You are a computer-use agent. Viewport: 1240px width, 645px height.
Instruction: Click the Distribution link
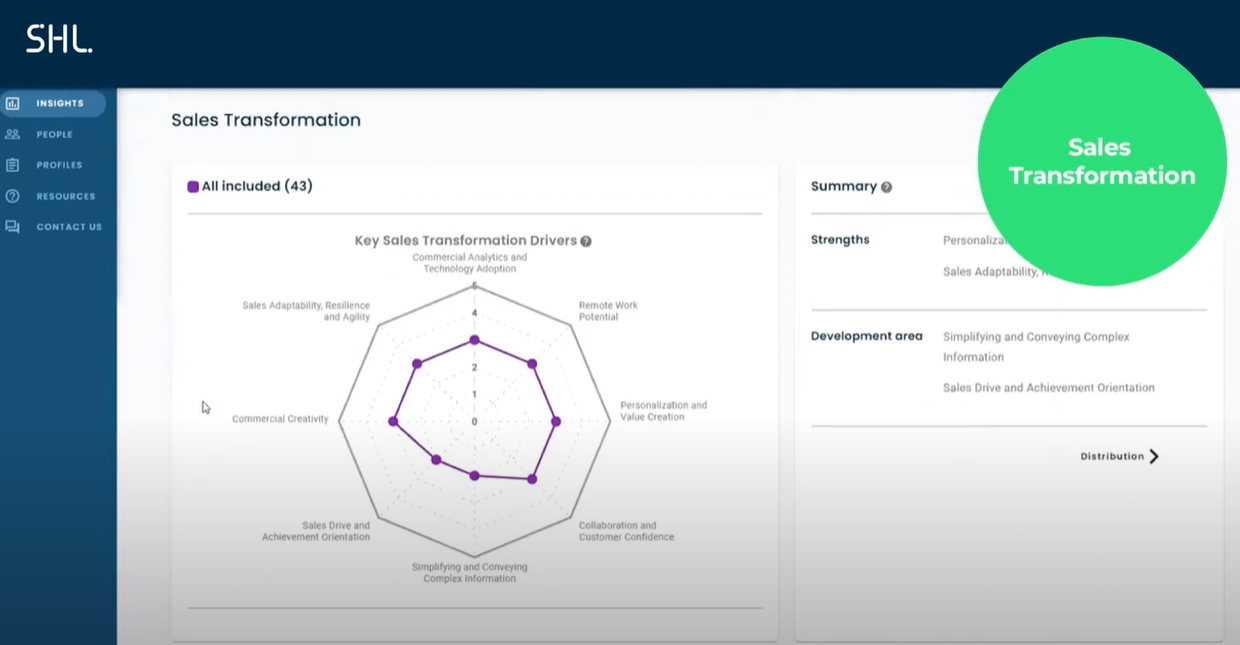point(1113,456)
